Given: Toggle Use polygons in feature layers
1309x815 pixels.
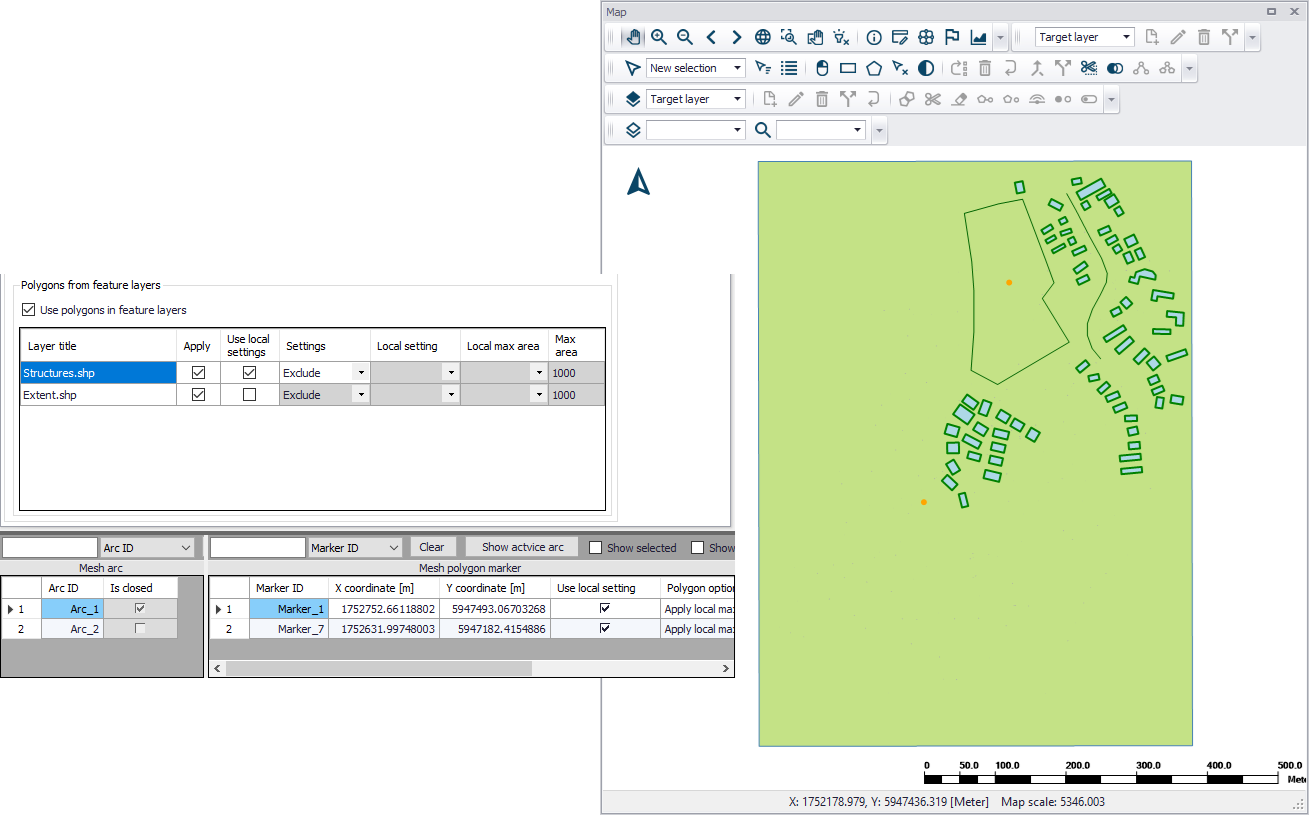Looking at the screenshot, I should (x=28, y=310).
